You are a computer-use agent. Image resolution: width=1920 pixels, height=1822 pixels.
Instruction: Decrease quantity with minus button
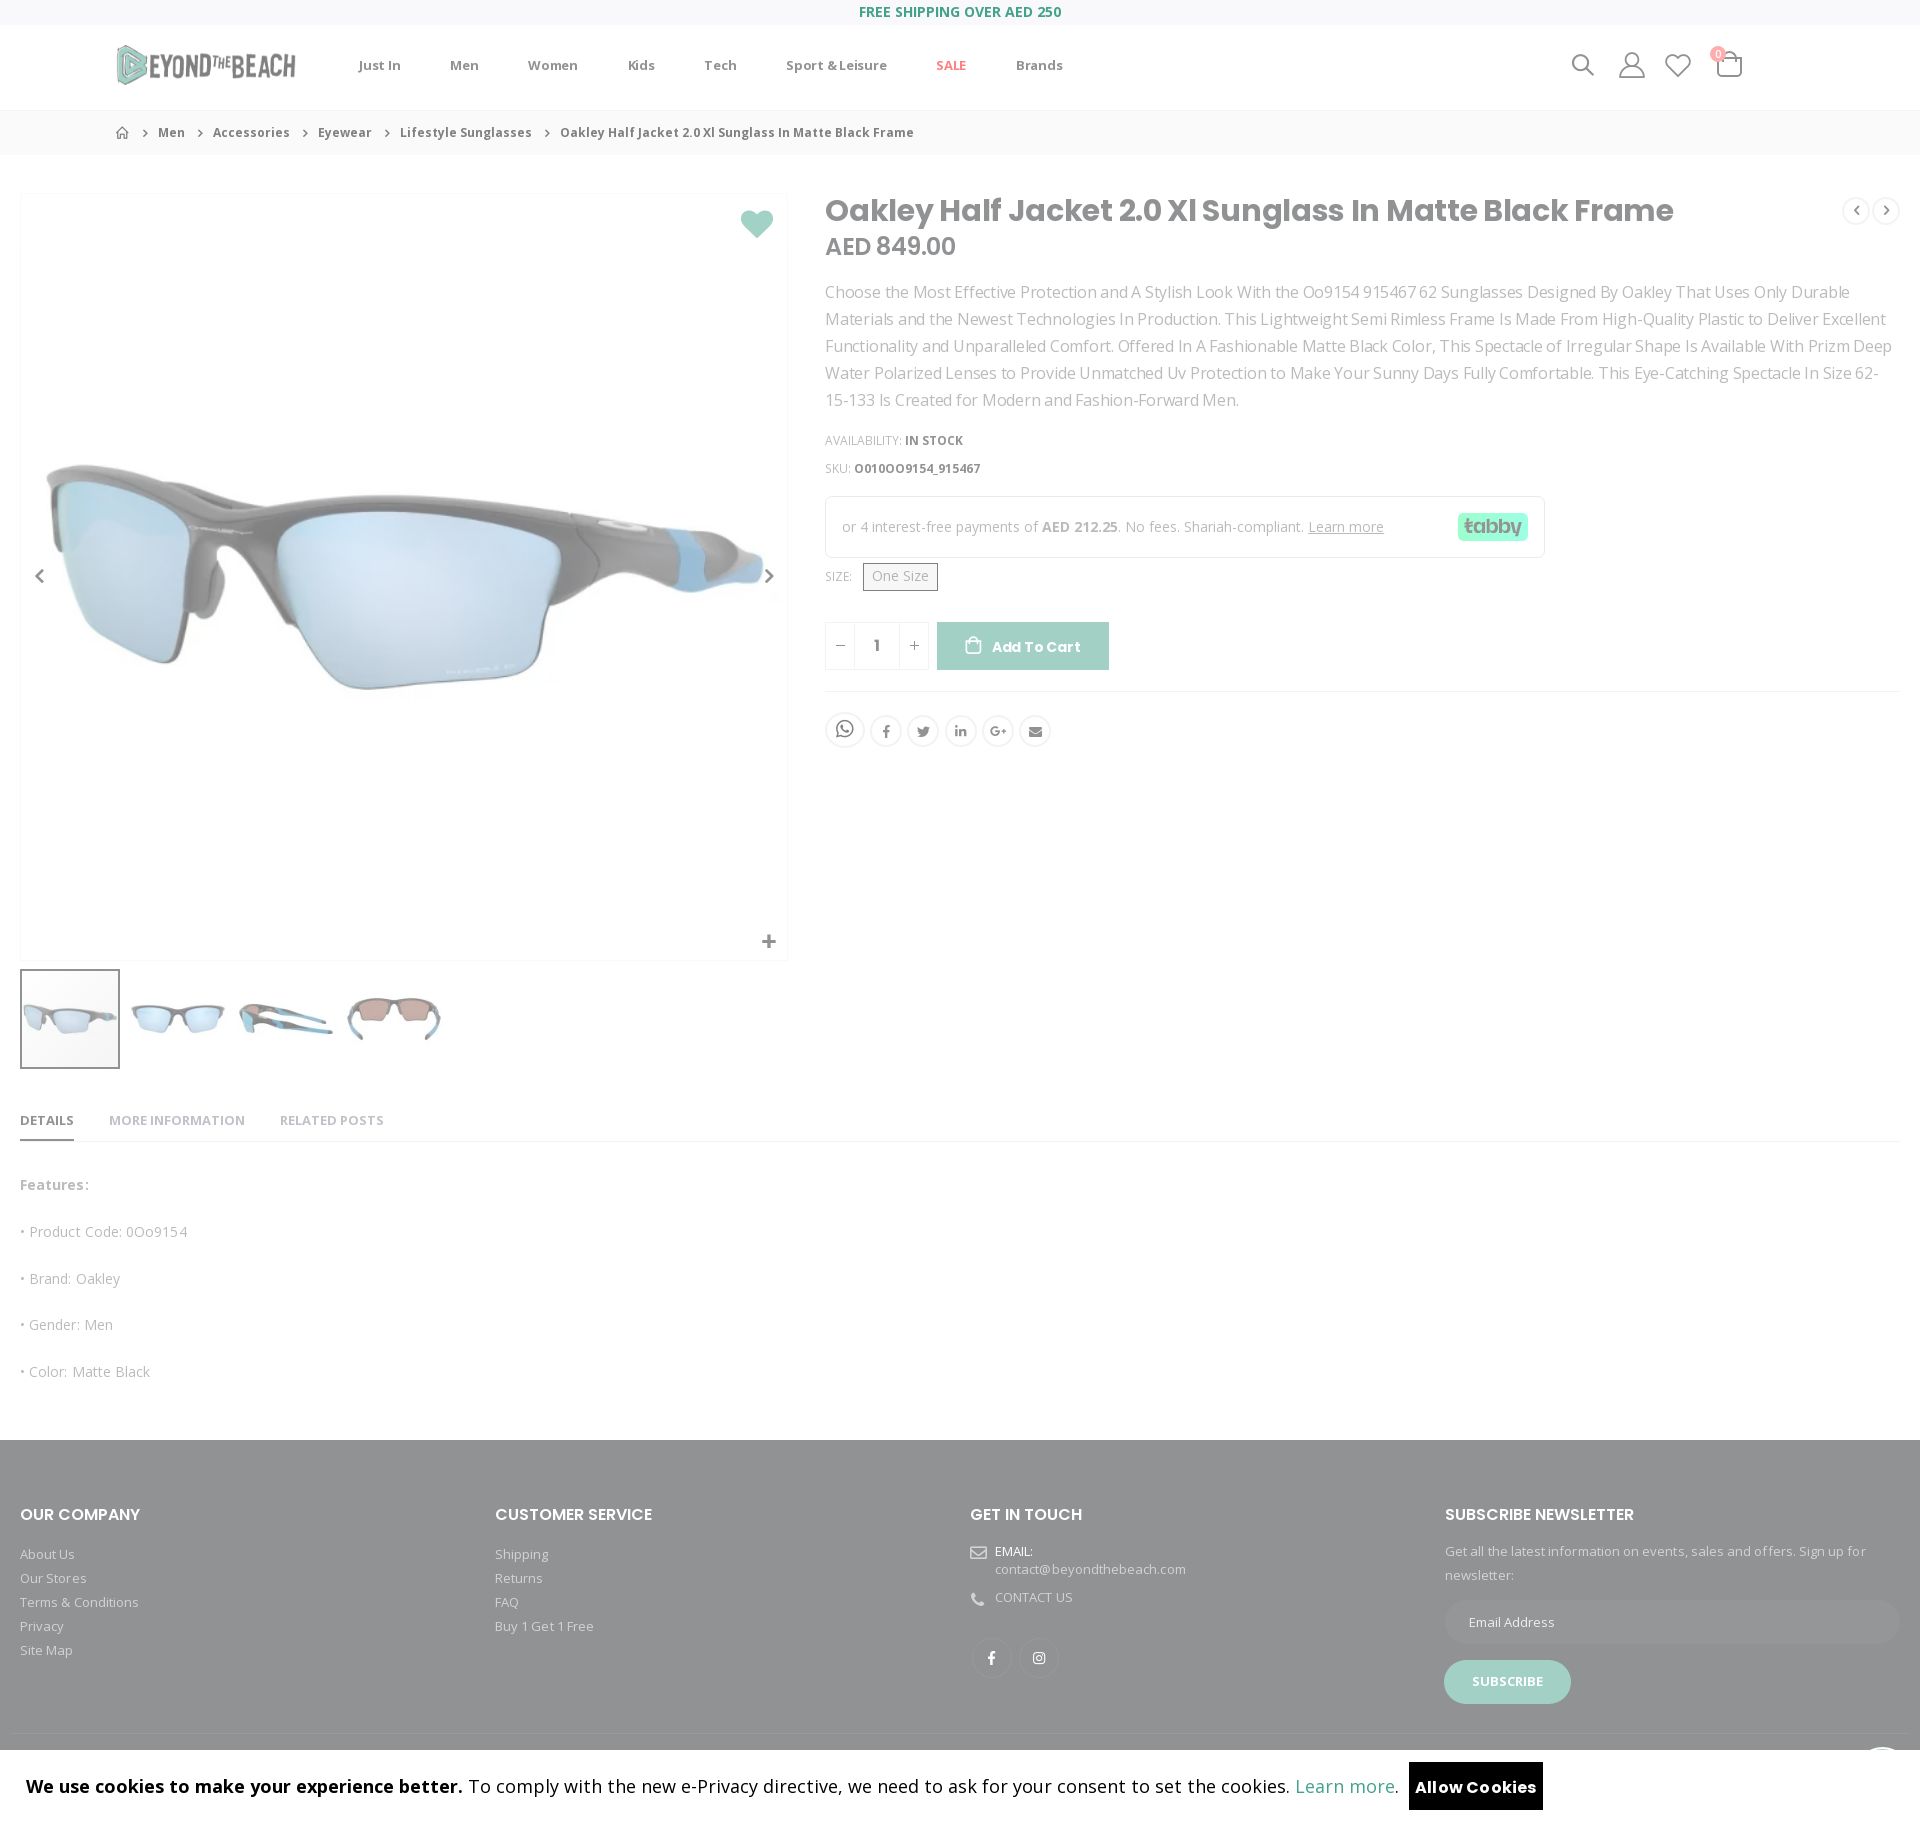(840, 646)
